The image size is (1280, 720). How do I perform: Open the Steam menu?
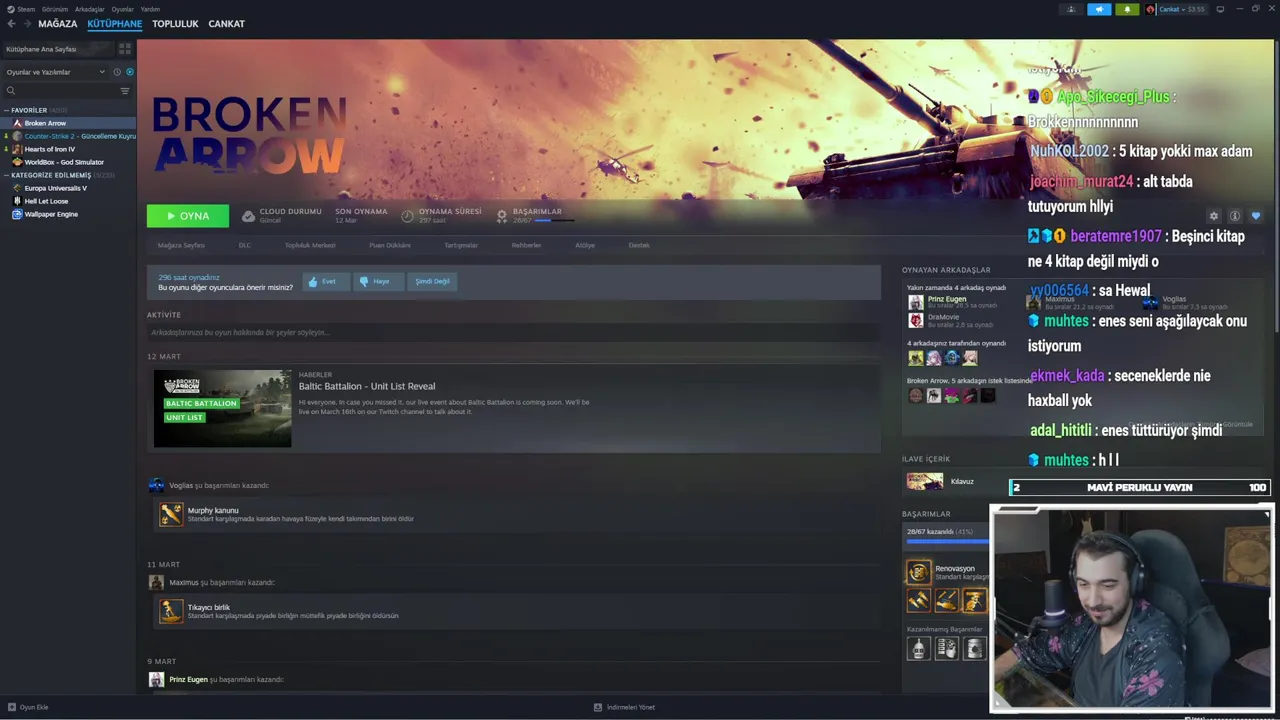(x=22, y=9)
